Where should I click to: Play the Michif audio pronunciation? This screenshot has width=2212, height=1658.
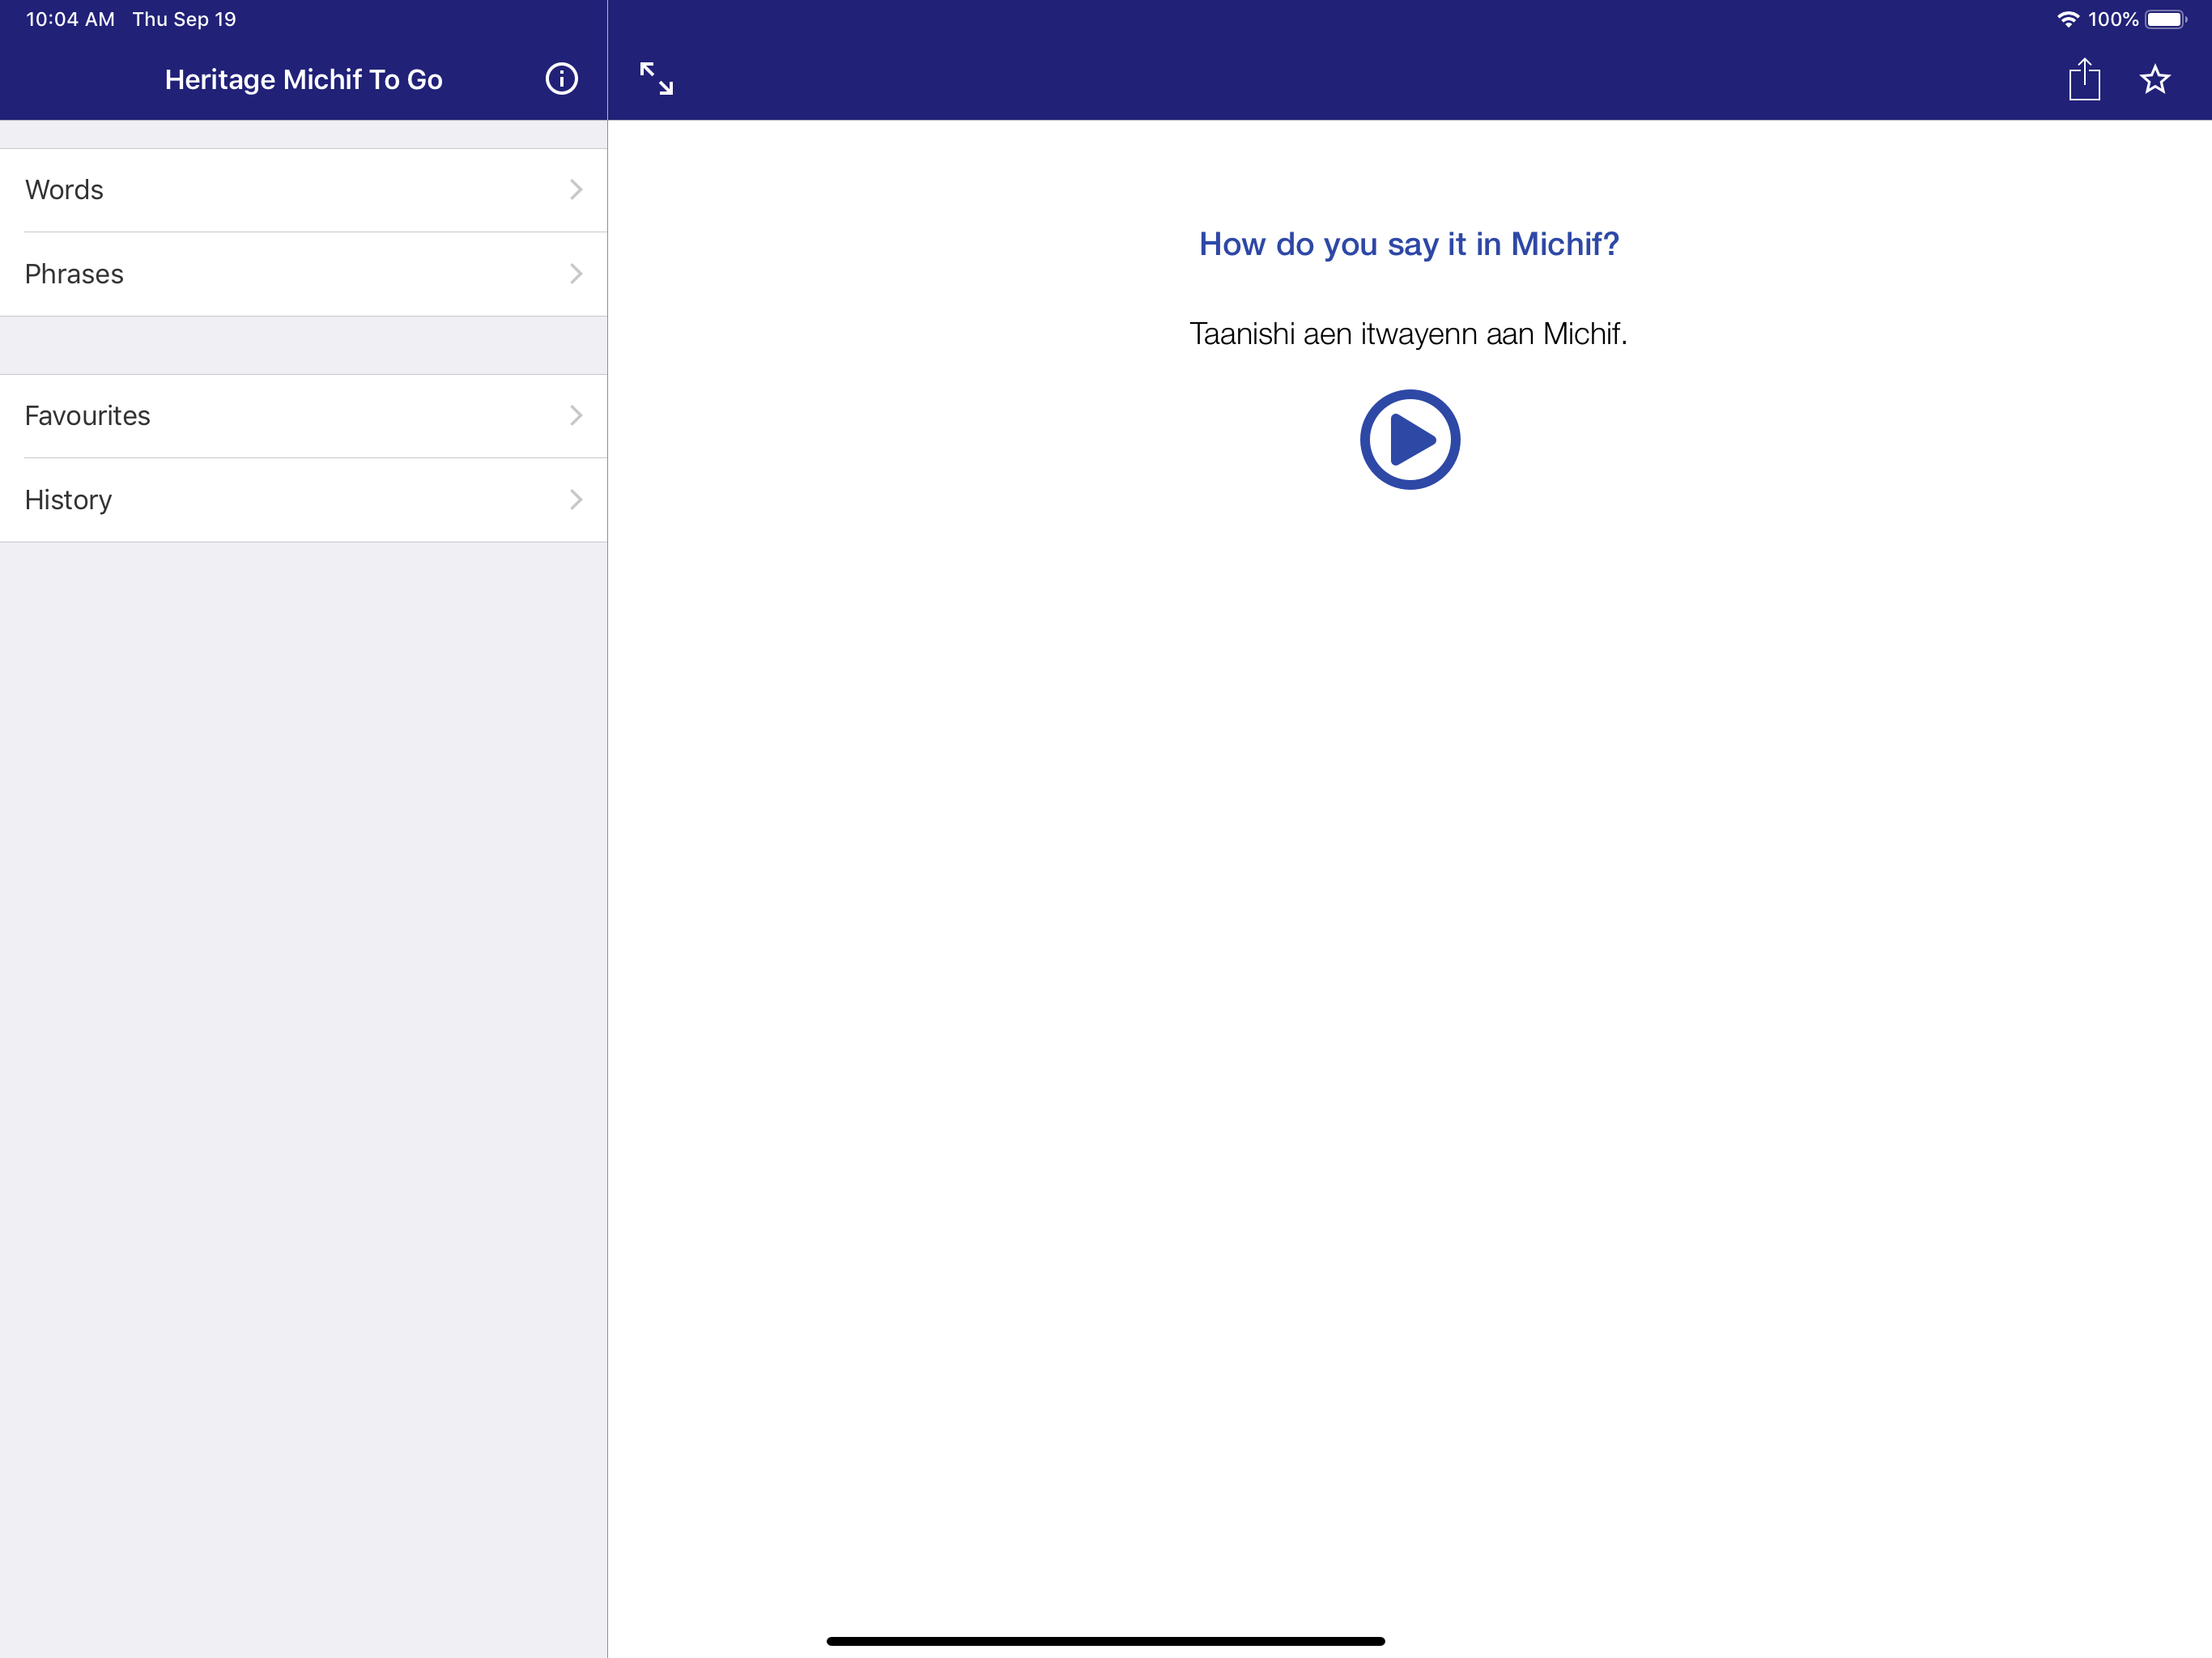[1409, 439]
